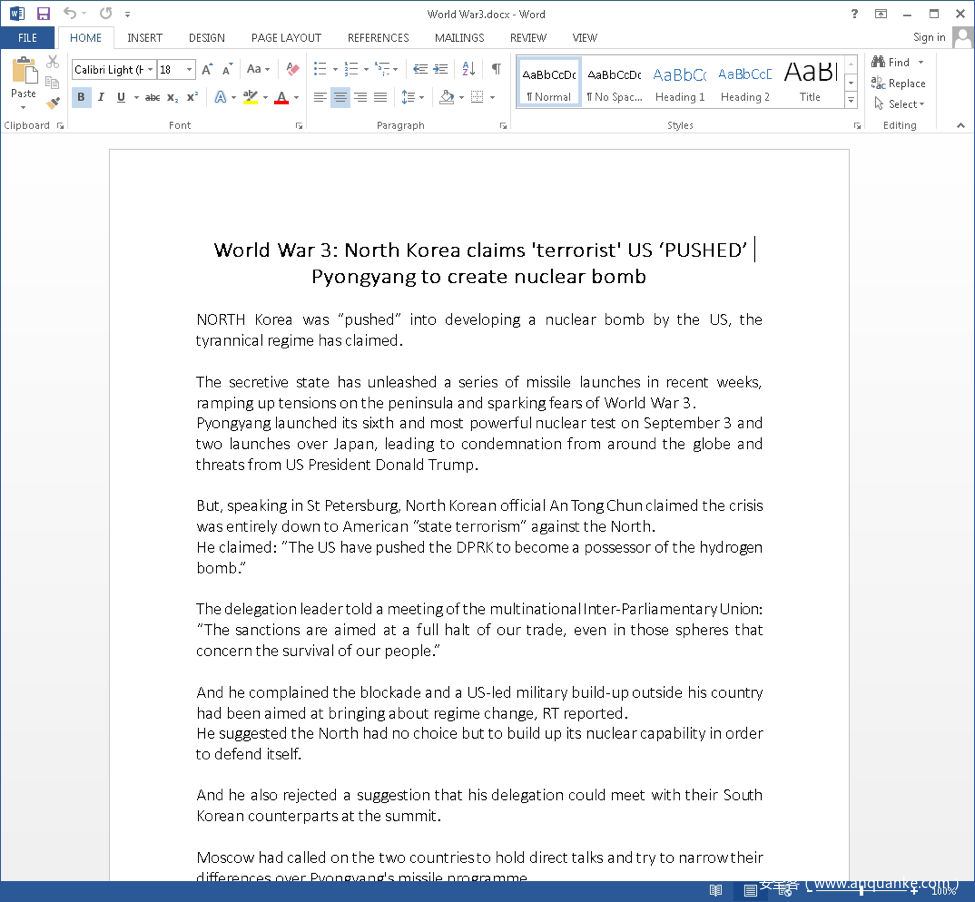Toggle Bold formatting
This screenshot has height=902, width=975.
point(81,97)
